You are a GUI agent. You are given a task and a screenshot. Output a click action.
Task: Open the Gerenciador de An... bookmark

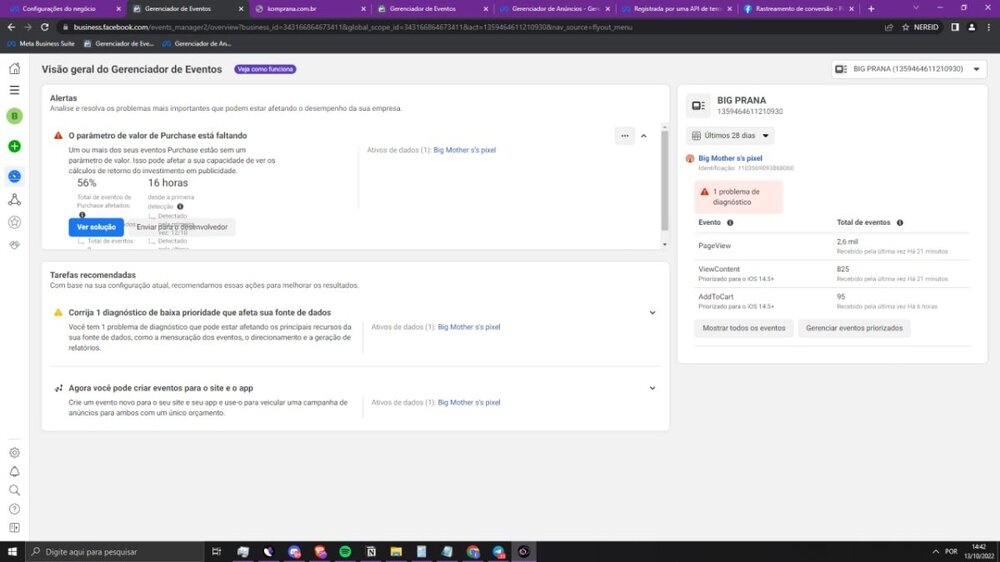(x=196, y=43)
